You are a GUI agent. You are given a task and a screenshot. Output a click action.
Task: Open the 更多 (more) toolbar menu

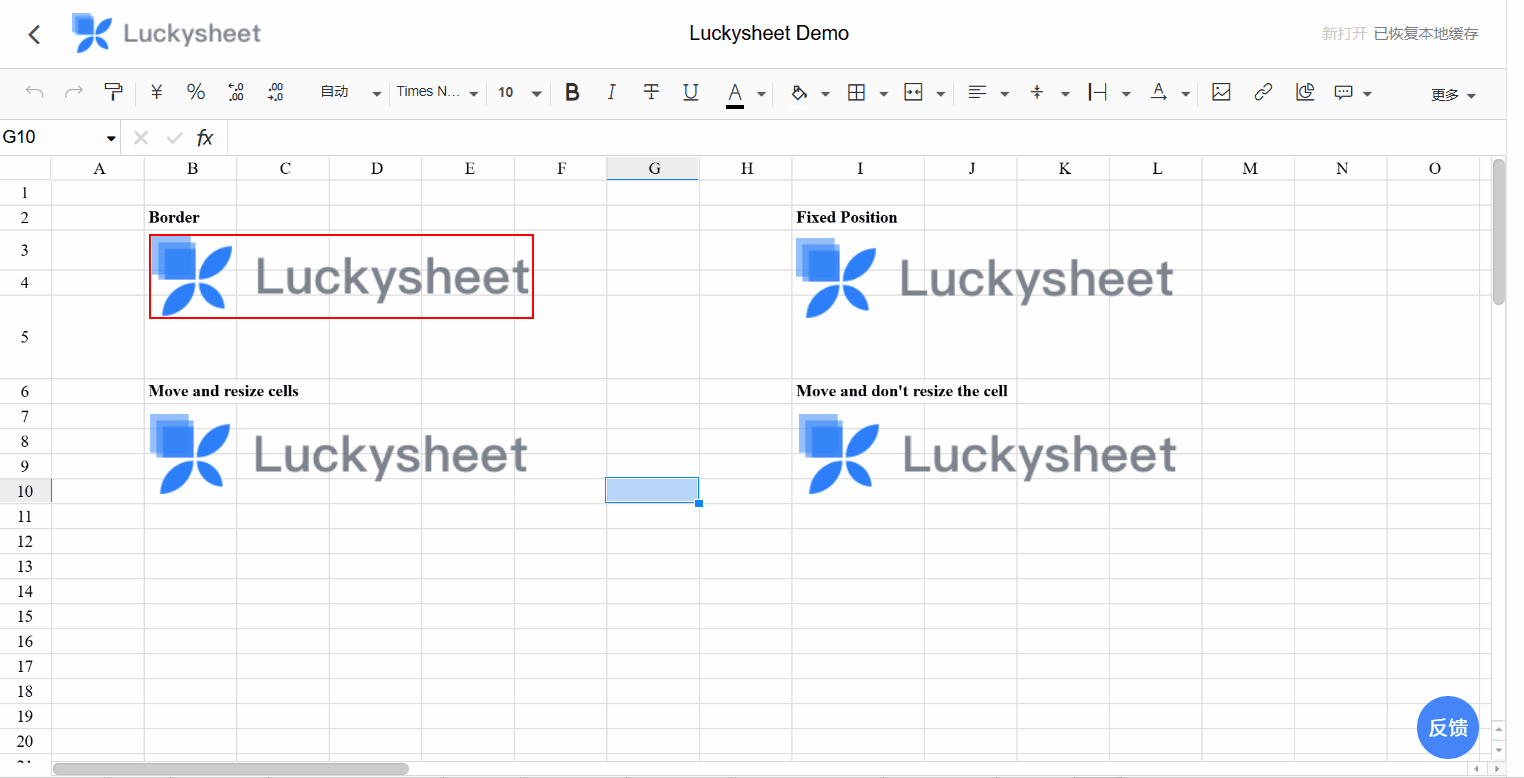1453,95
